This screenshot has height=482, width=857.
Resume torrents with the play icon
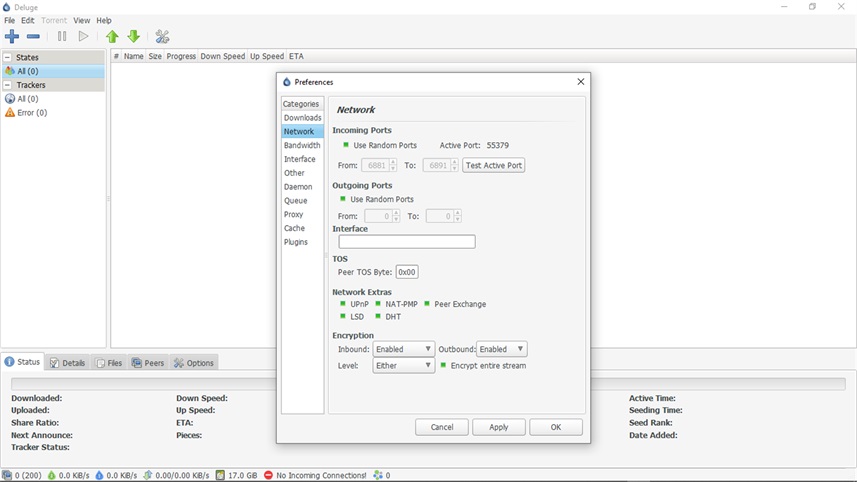tap(83, 37)
